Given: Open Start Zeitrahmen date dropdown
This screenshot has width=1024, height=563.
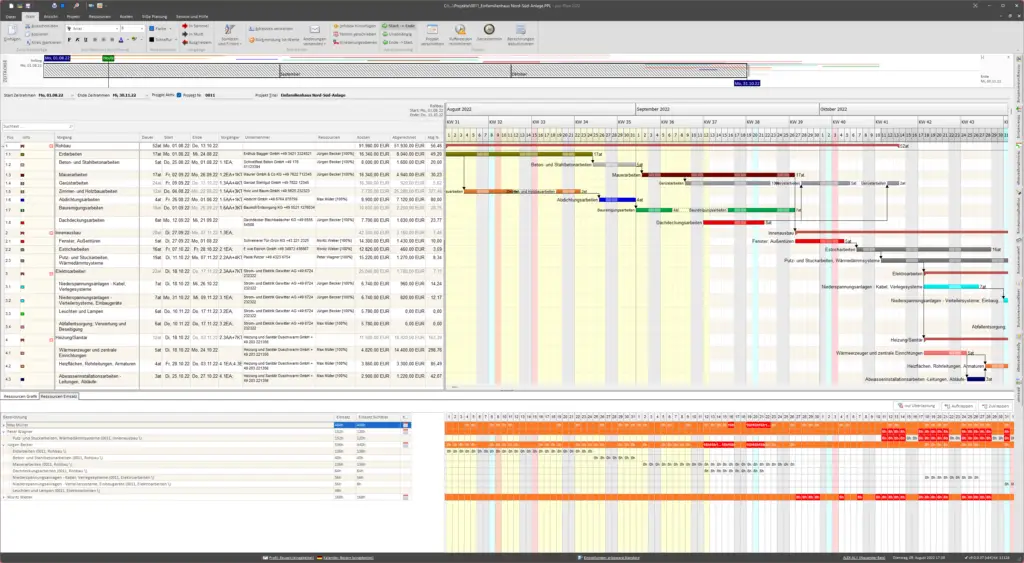Looking at the screenshot, I should (x=72, y=95).
